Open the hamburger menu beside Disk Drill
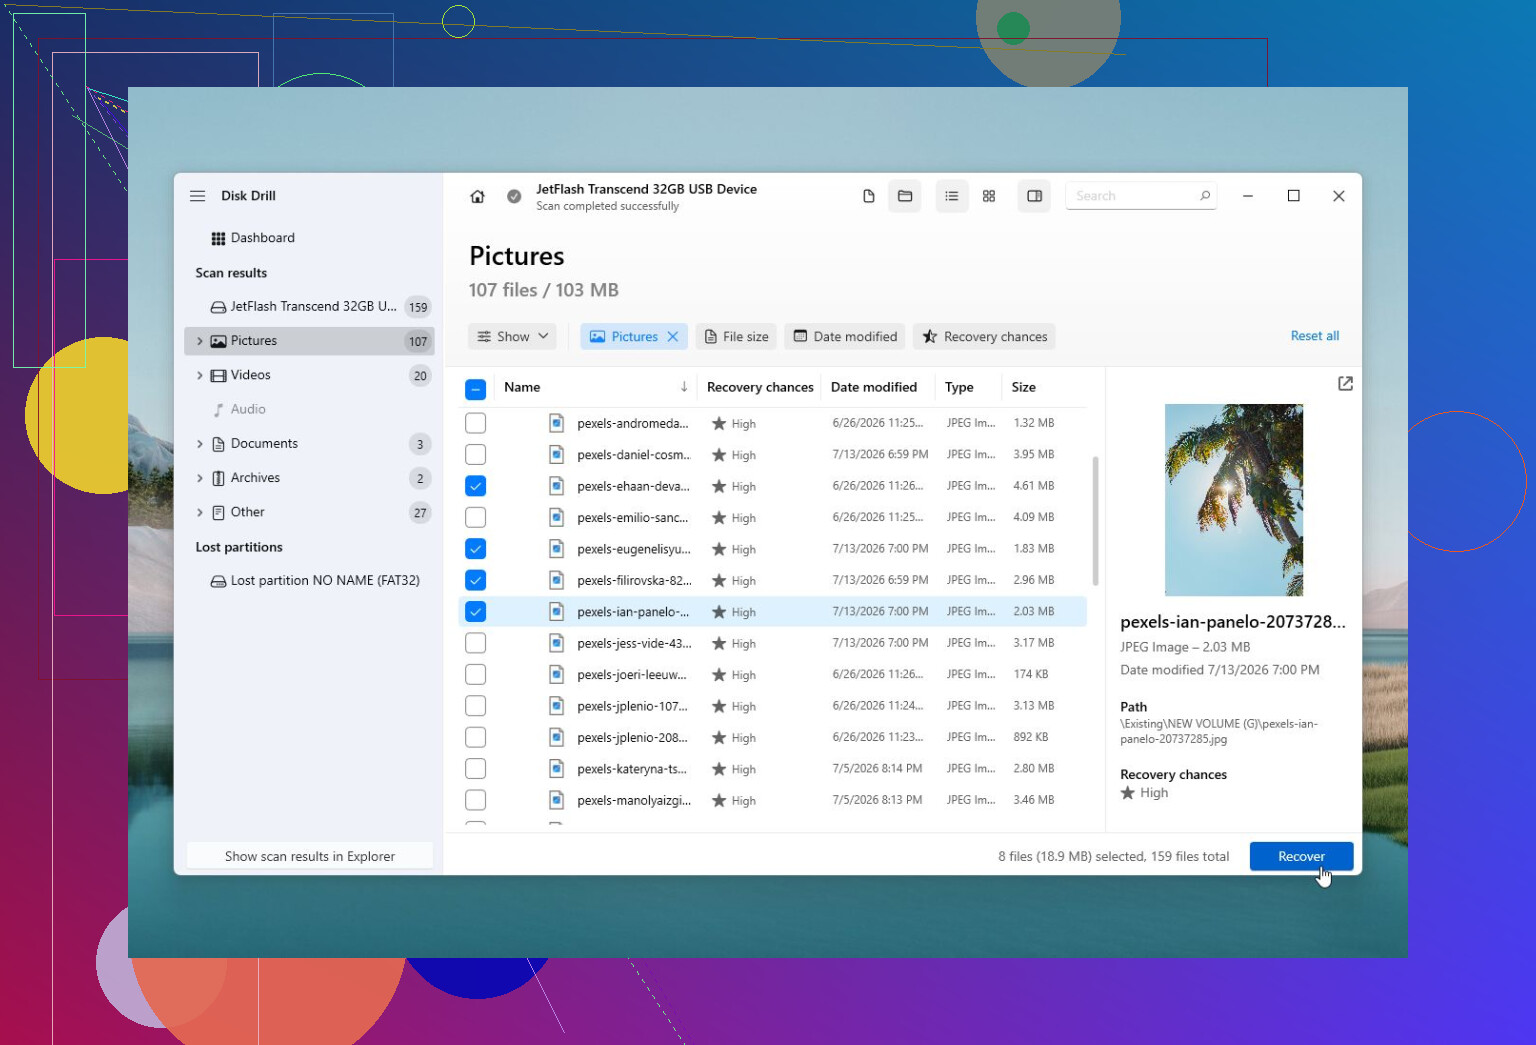Screen dimensions: 1536x1045 (x=198, y=196)
